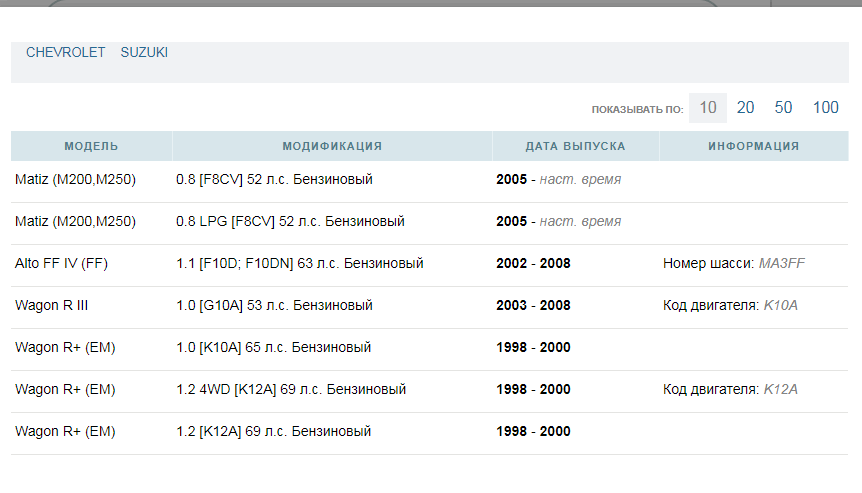Click the ИНФОРМАЦИЯ column header
Image resolution: width=862 pixels, height=493 pixels.
753,146
